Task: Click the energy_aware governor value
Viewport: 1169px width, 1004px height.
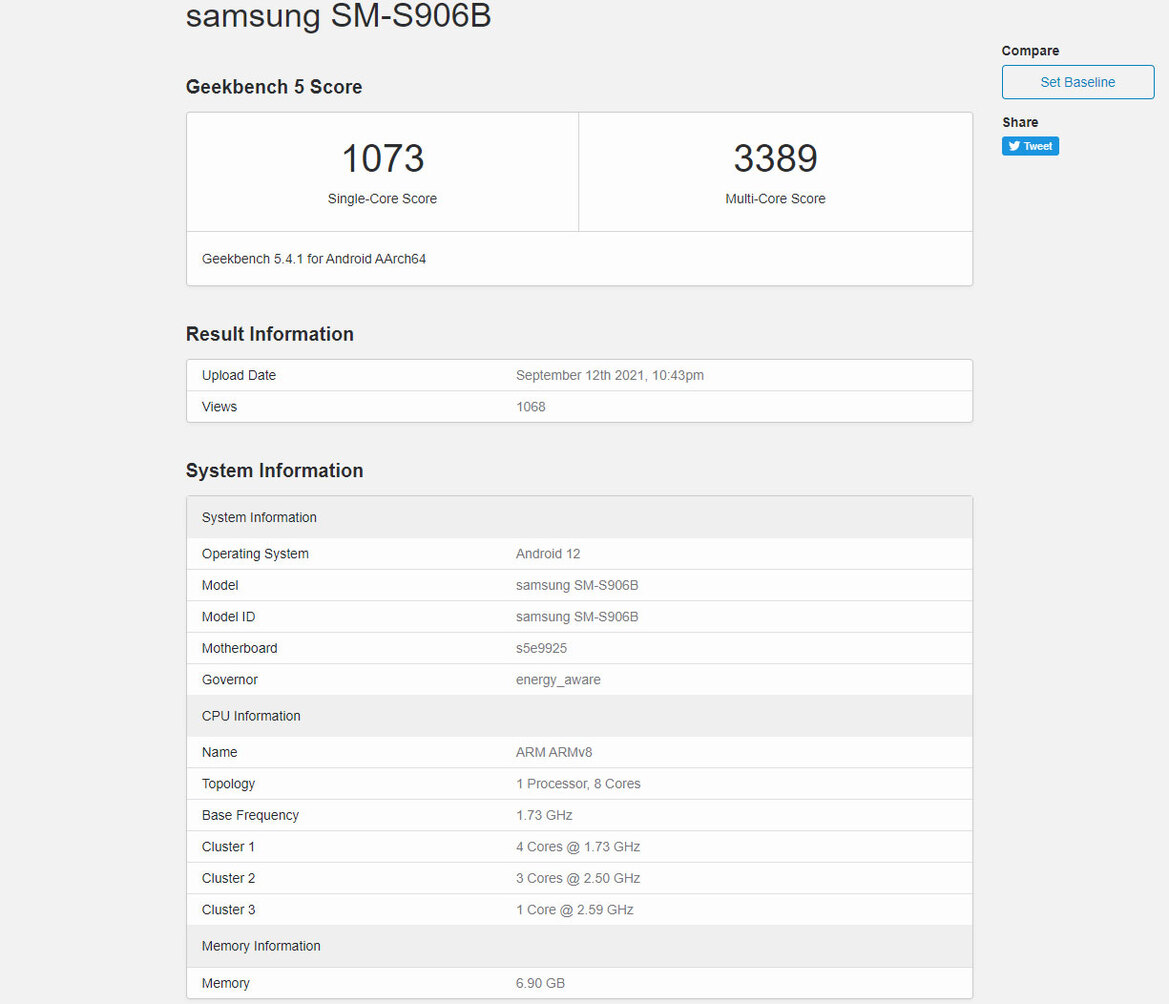Action: click(558, 680)
